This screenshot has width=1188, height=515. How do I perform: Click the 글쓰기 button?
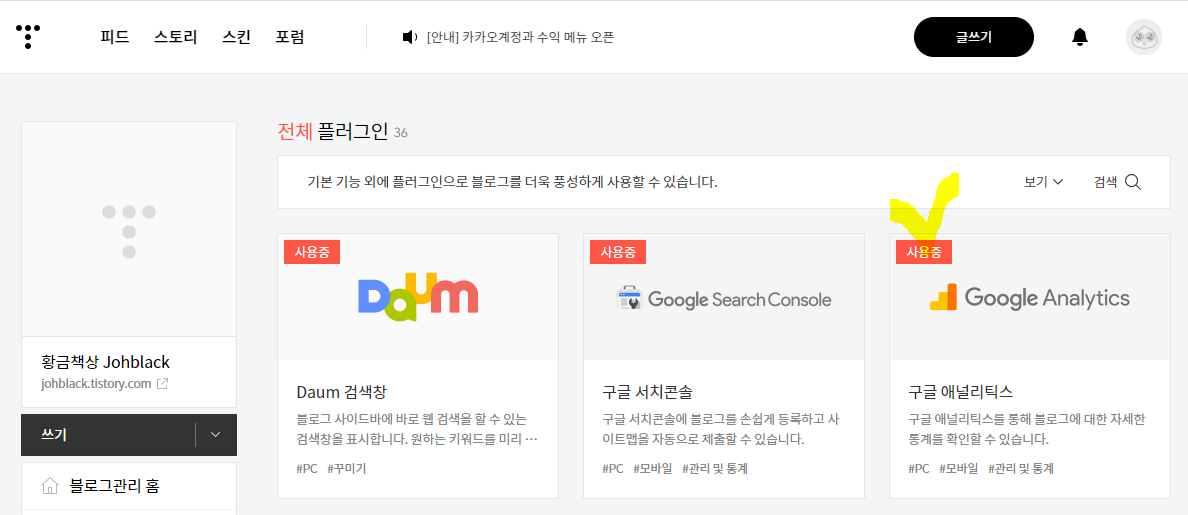(x=974, y=37)
